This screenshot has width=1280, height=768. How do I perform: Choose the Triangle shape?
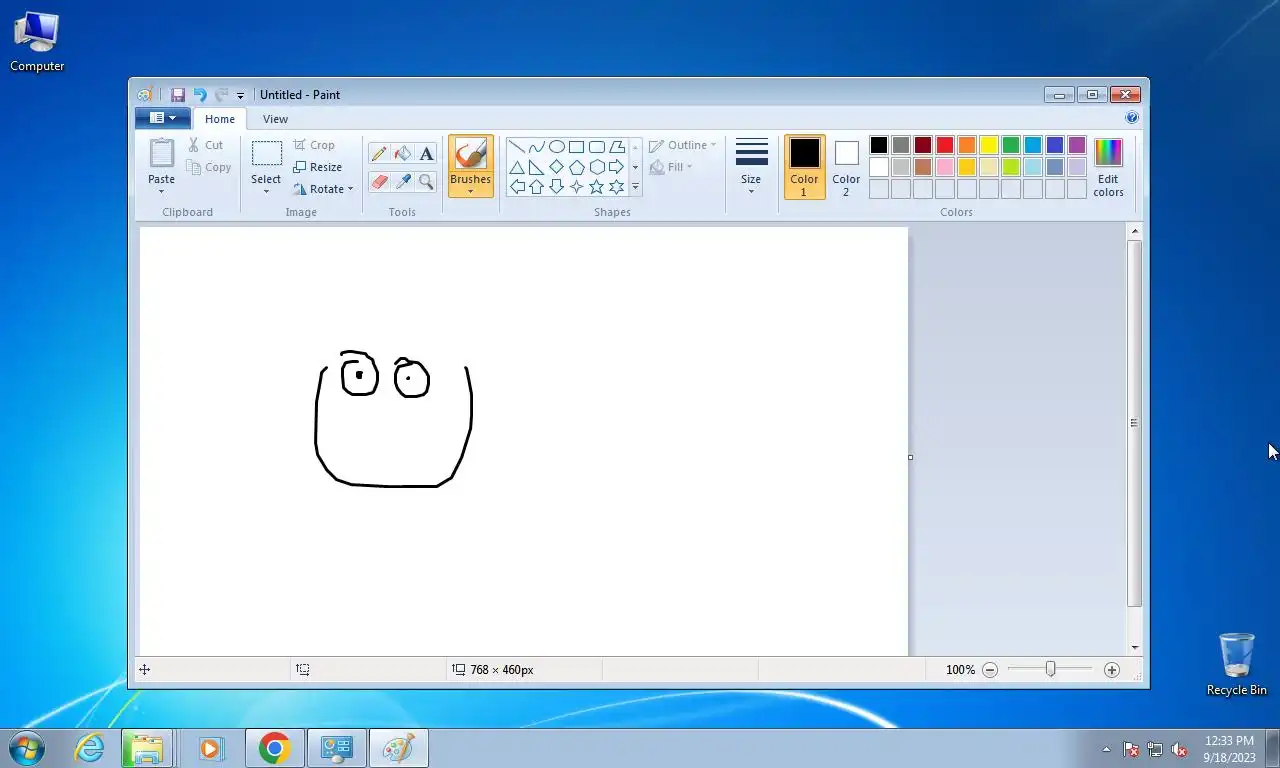pyautogui.click(x=517, y=167)
